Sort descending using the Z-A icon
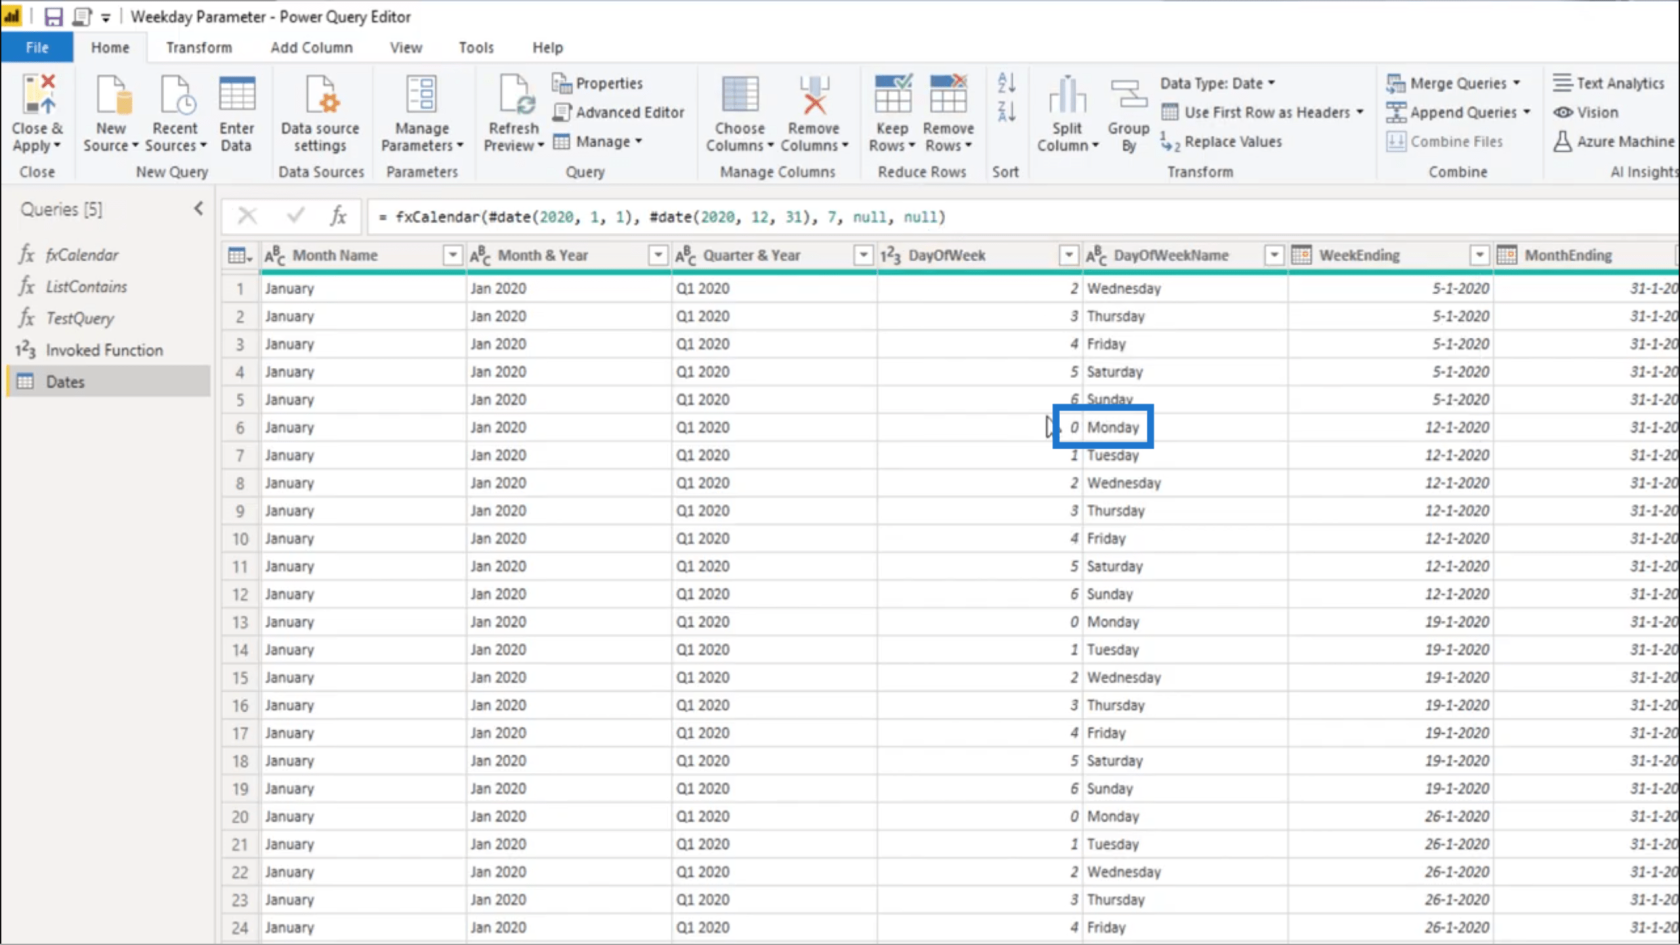 click(1006, 111)
